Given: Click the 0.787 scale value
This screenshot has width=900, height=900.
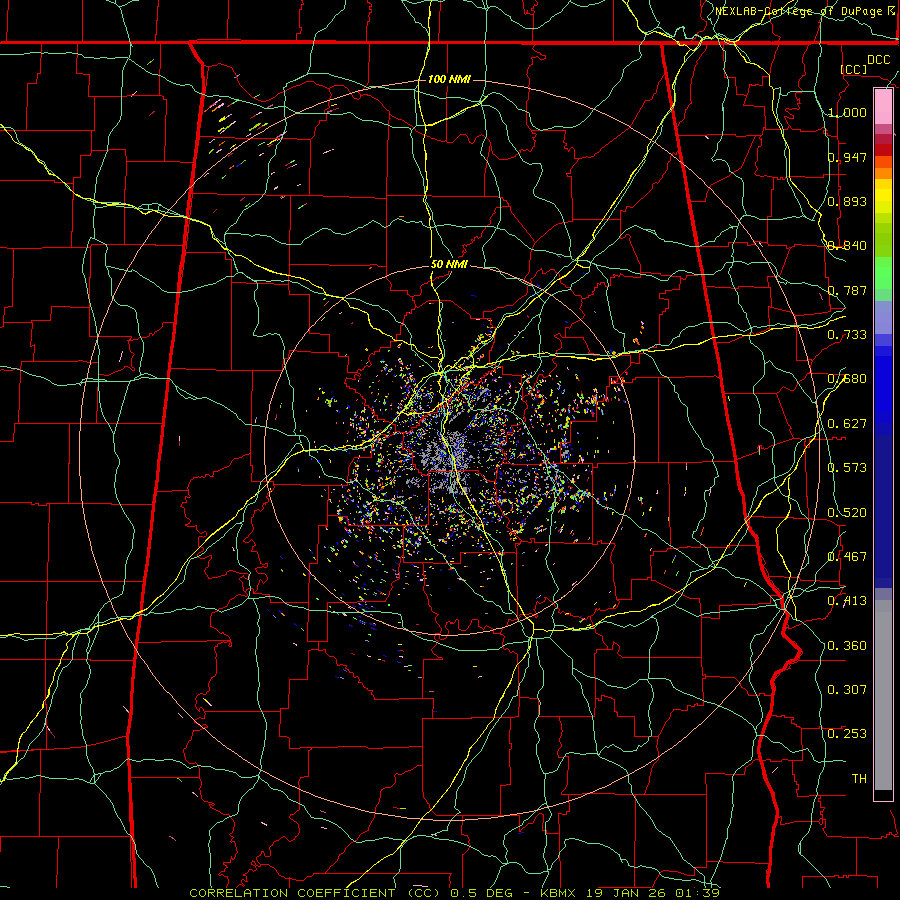Looking at the screenshot, I should pos(847,290).
